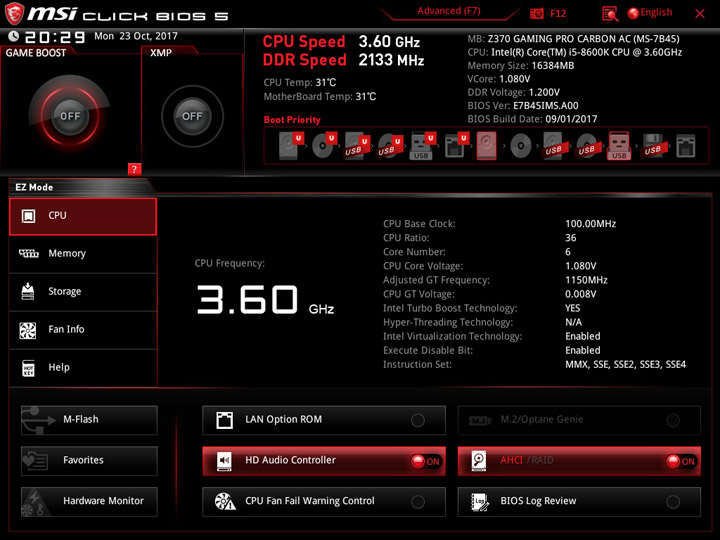720x540 pixels.
Task: Enable CPU Fan Fail Warning Control switch
Action: point(418,502)
